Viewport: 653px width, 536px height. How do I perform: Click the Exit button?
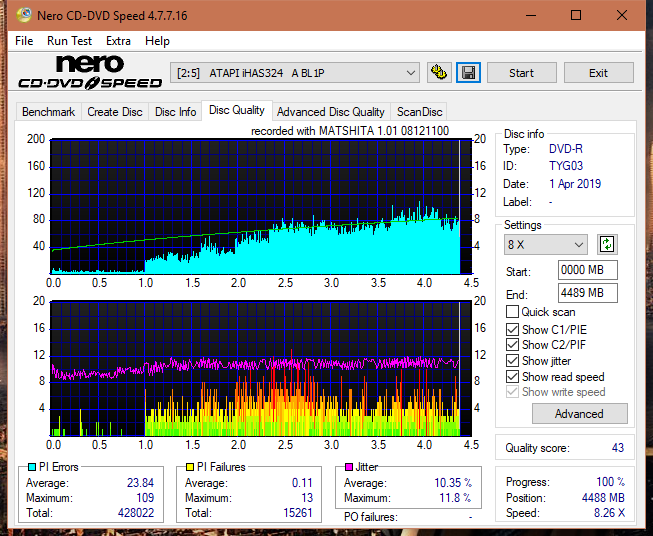tap(598, 73)
